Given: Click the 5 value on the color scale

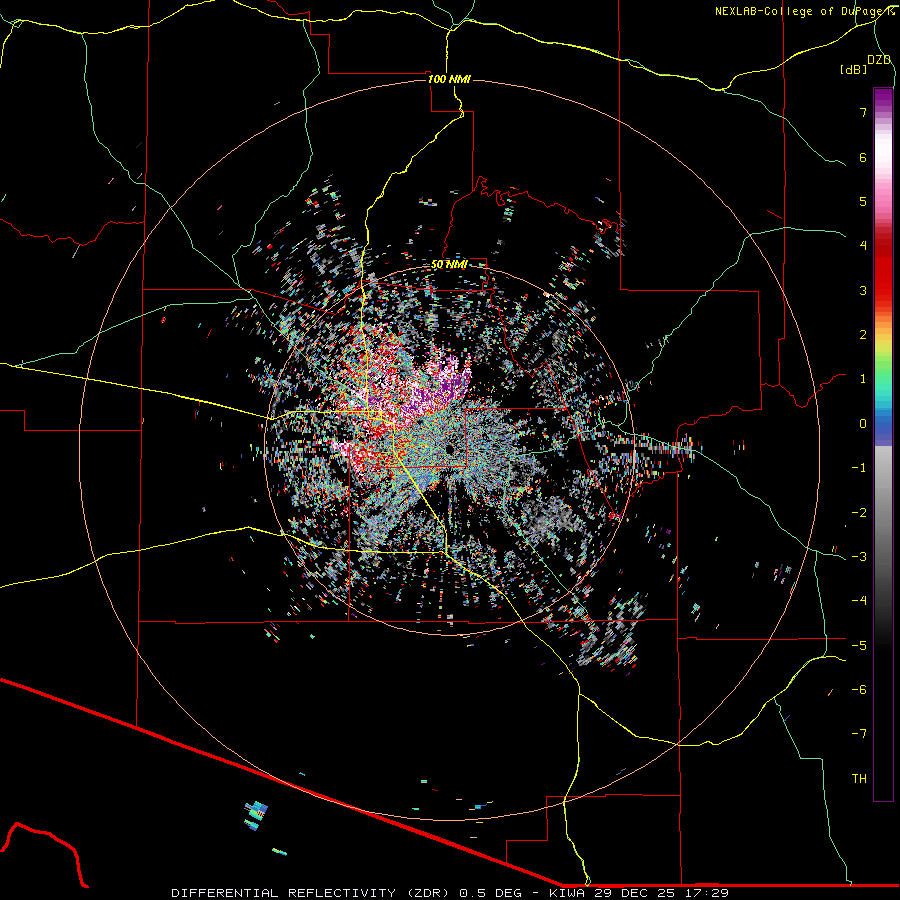Looking at the screenshot, I should click(x=863, y=201).
